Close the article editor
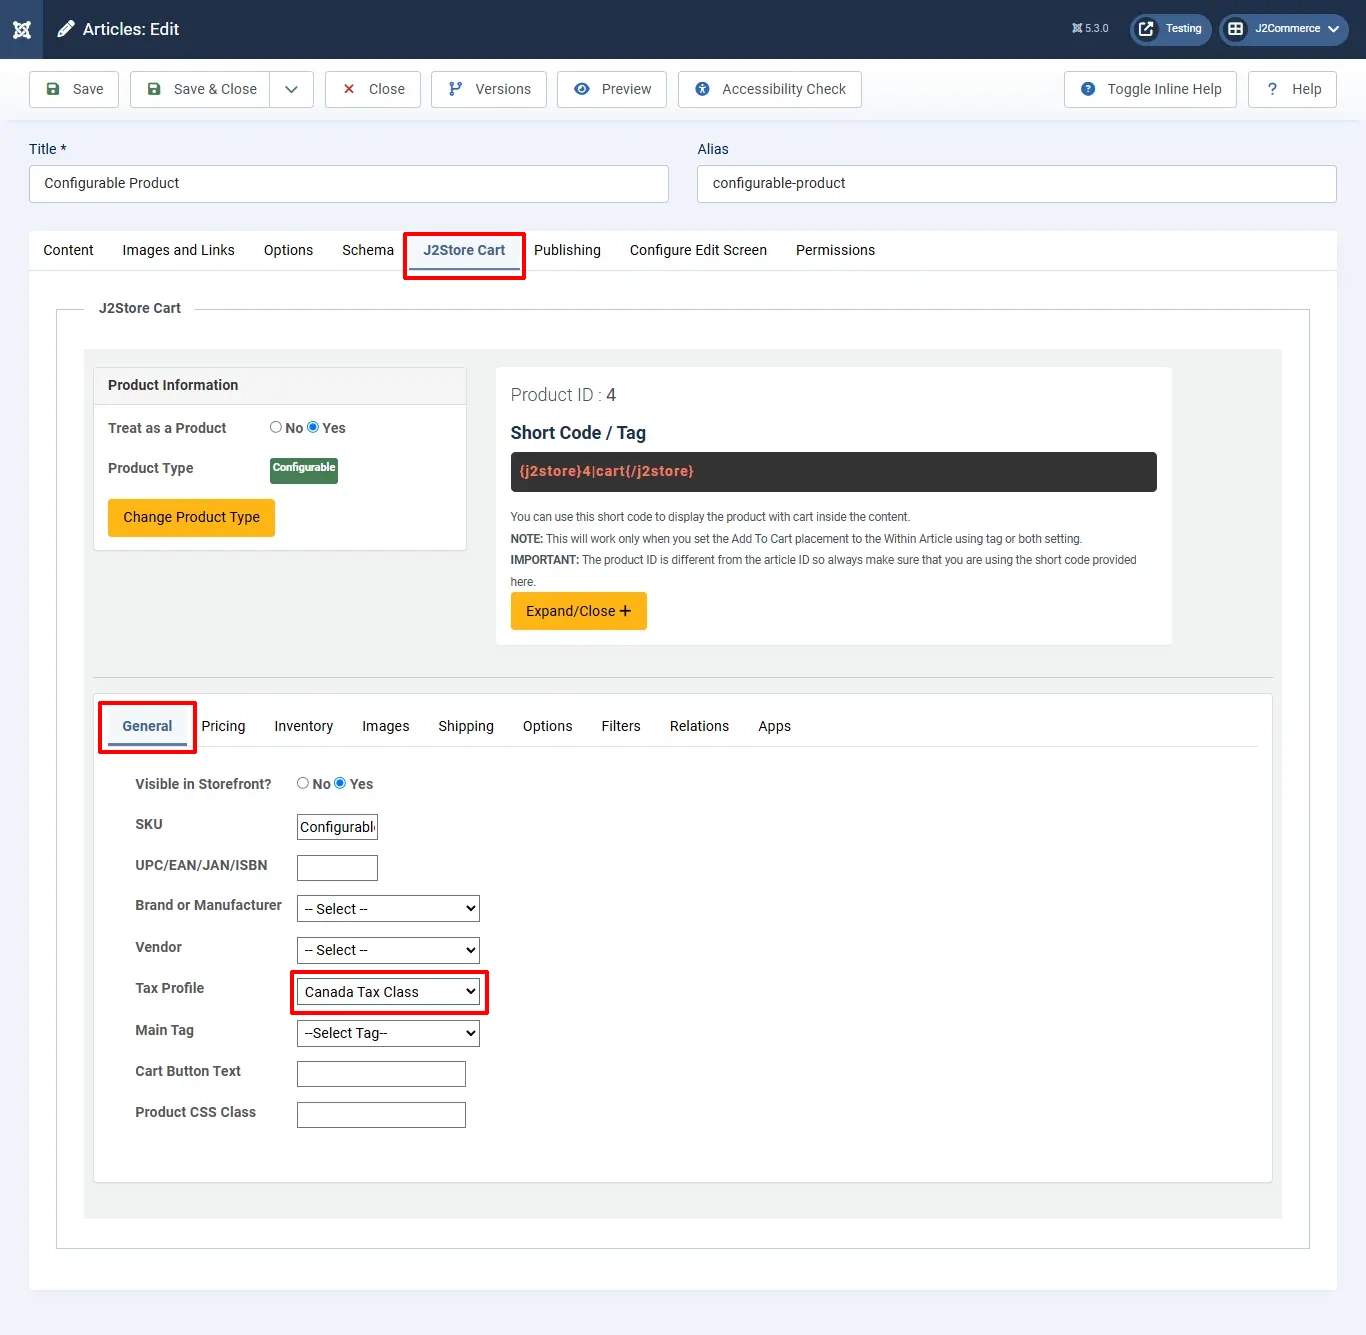 tap(373, 89)
